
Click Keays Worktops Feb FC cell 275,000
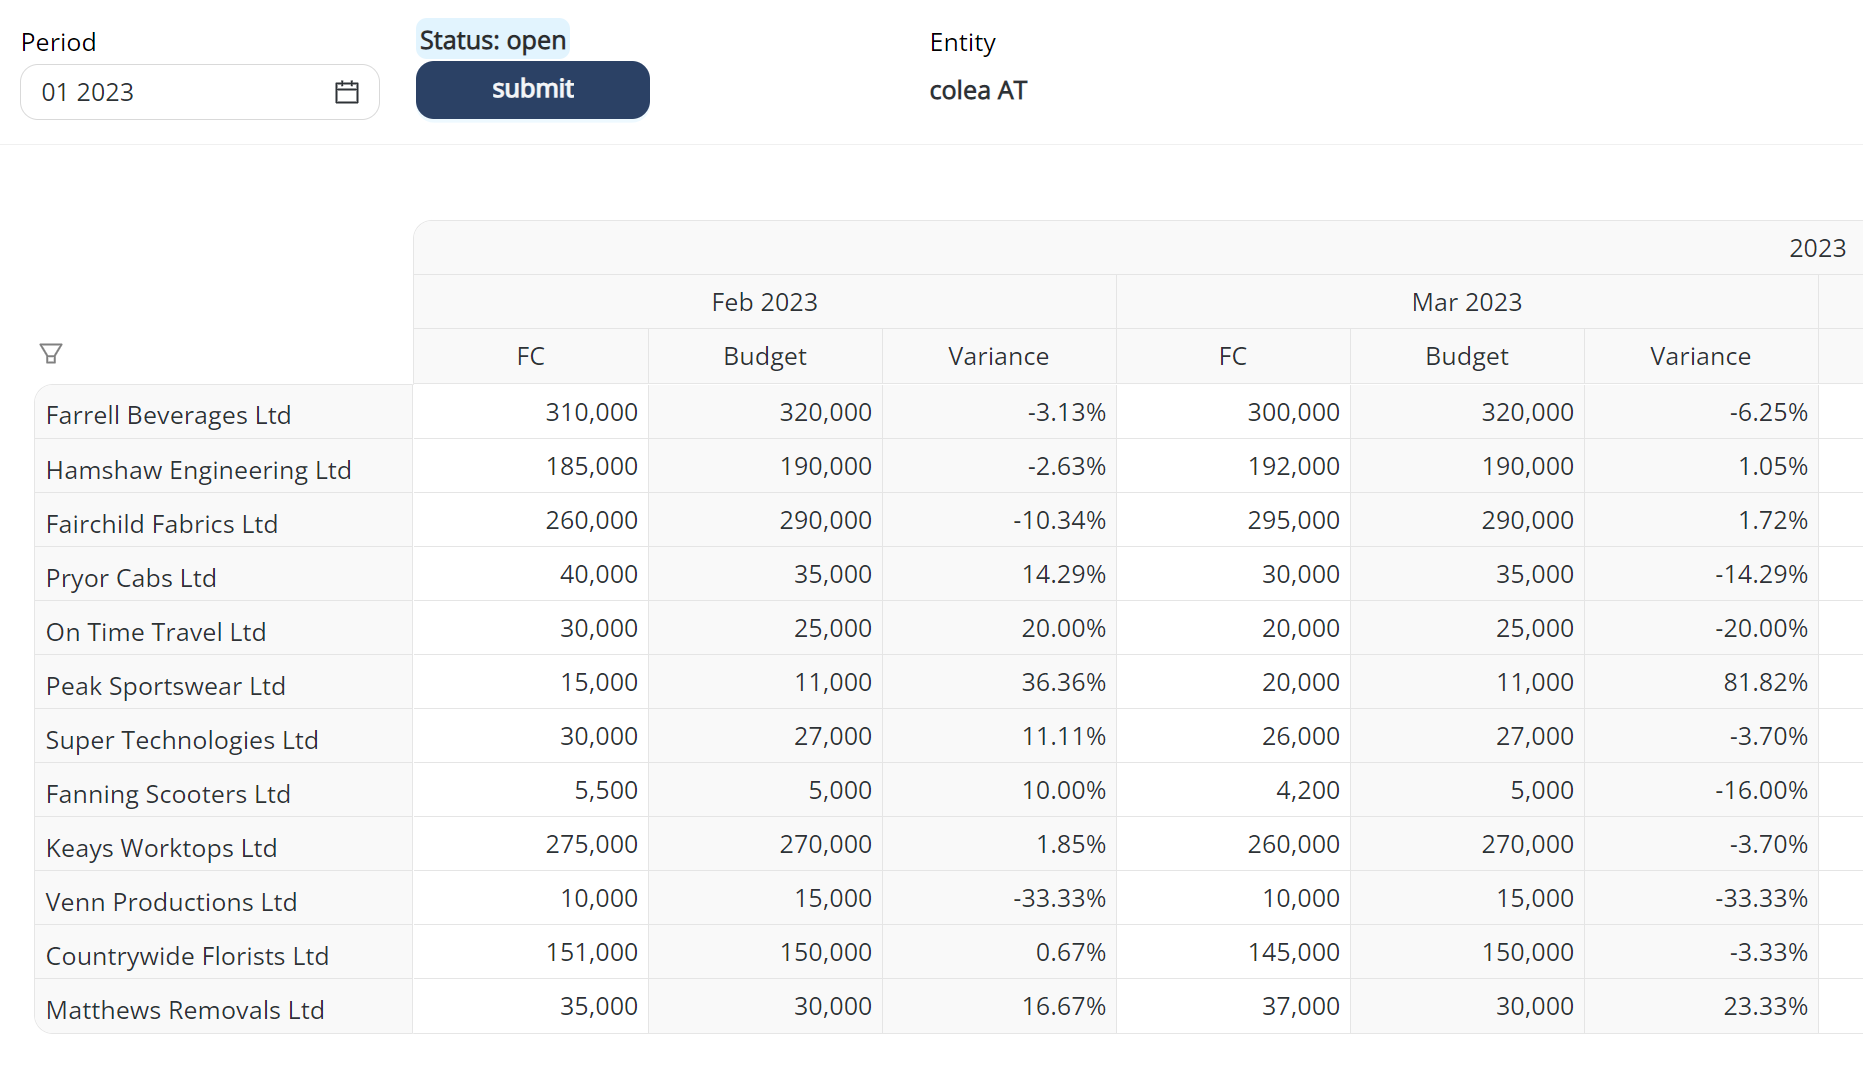tap(531, 844)
